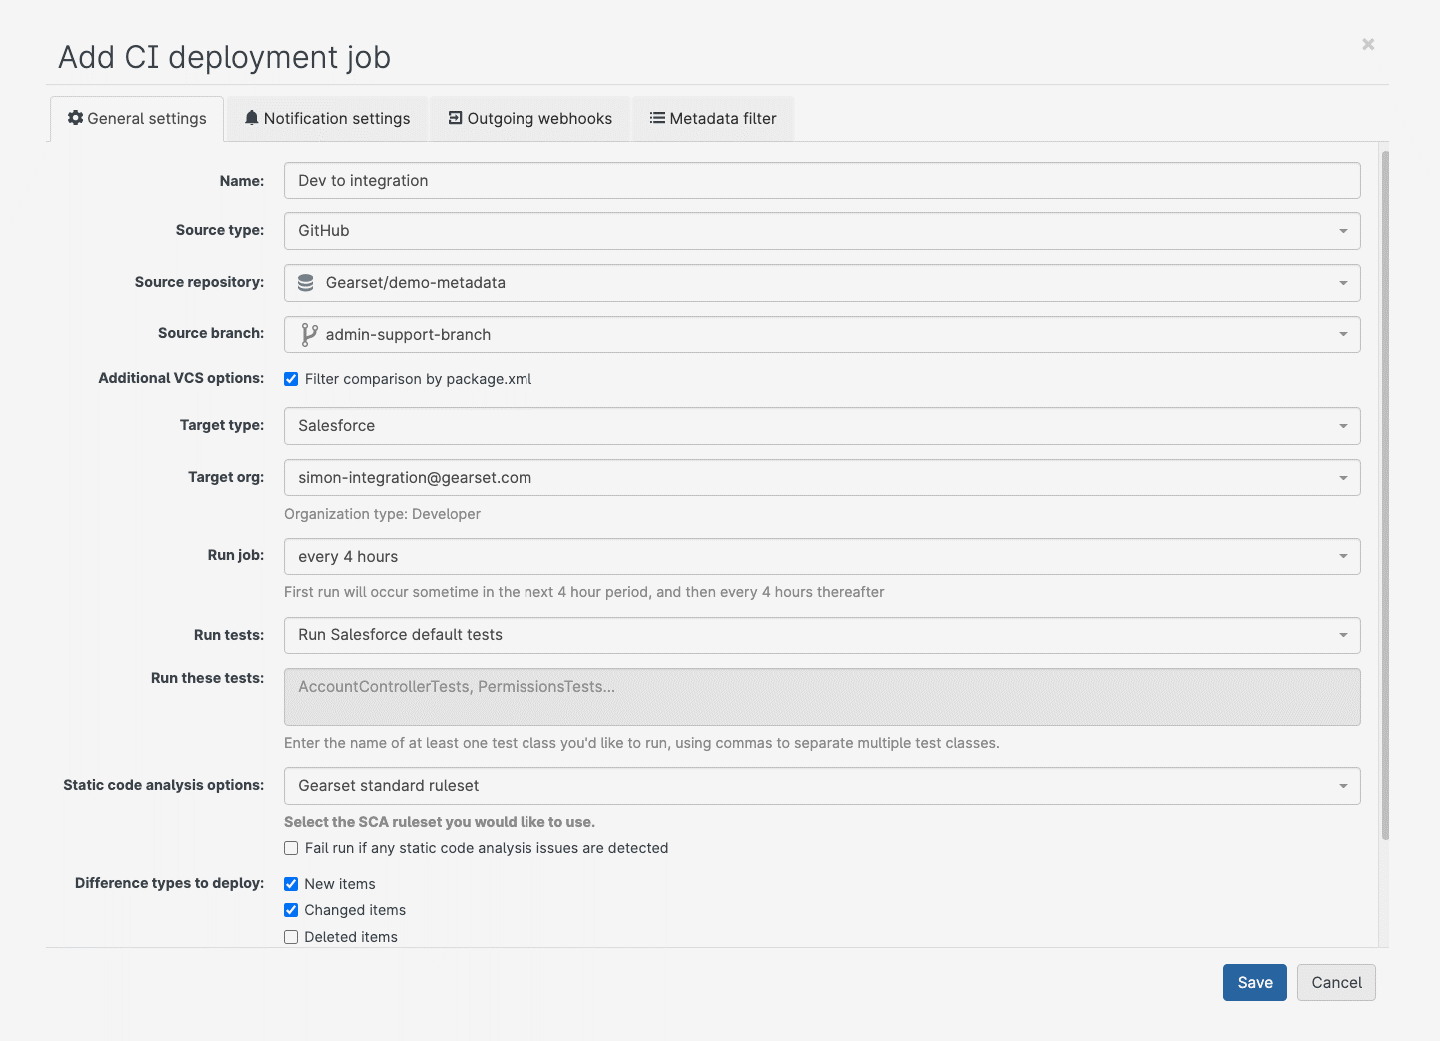Click the 'Additional VCS options:' label

pyautogui.click(x=181, y=378)
